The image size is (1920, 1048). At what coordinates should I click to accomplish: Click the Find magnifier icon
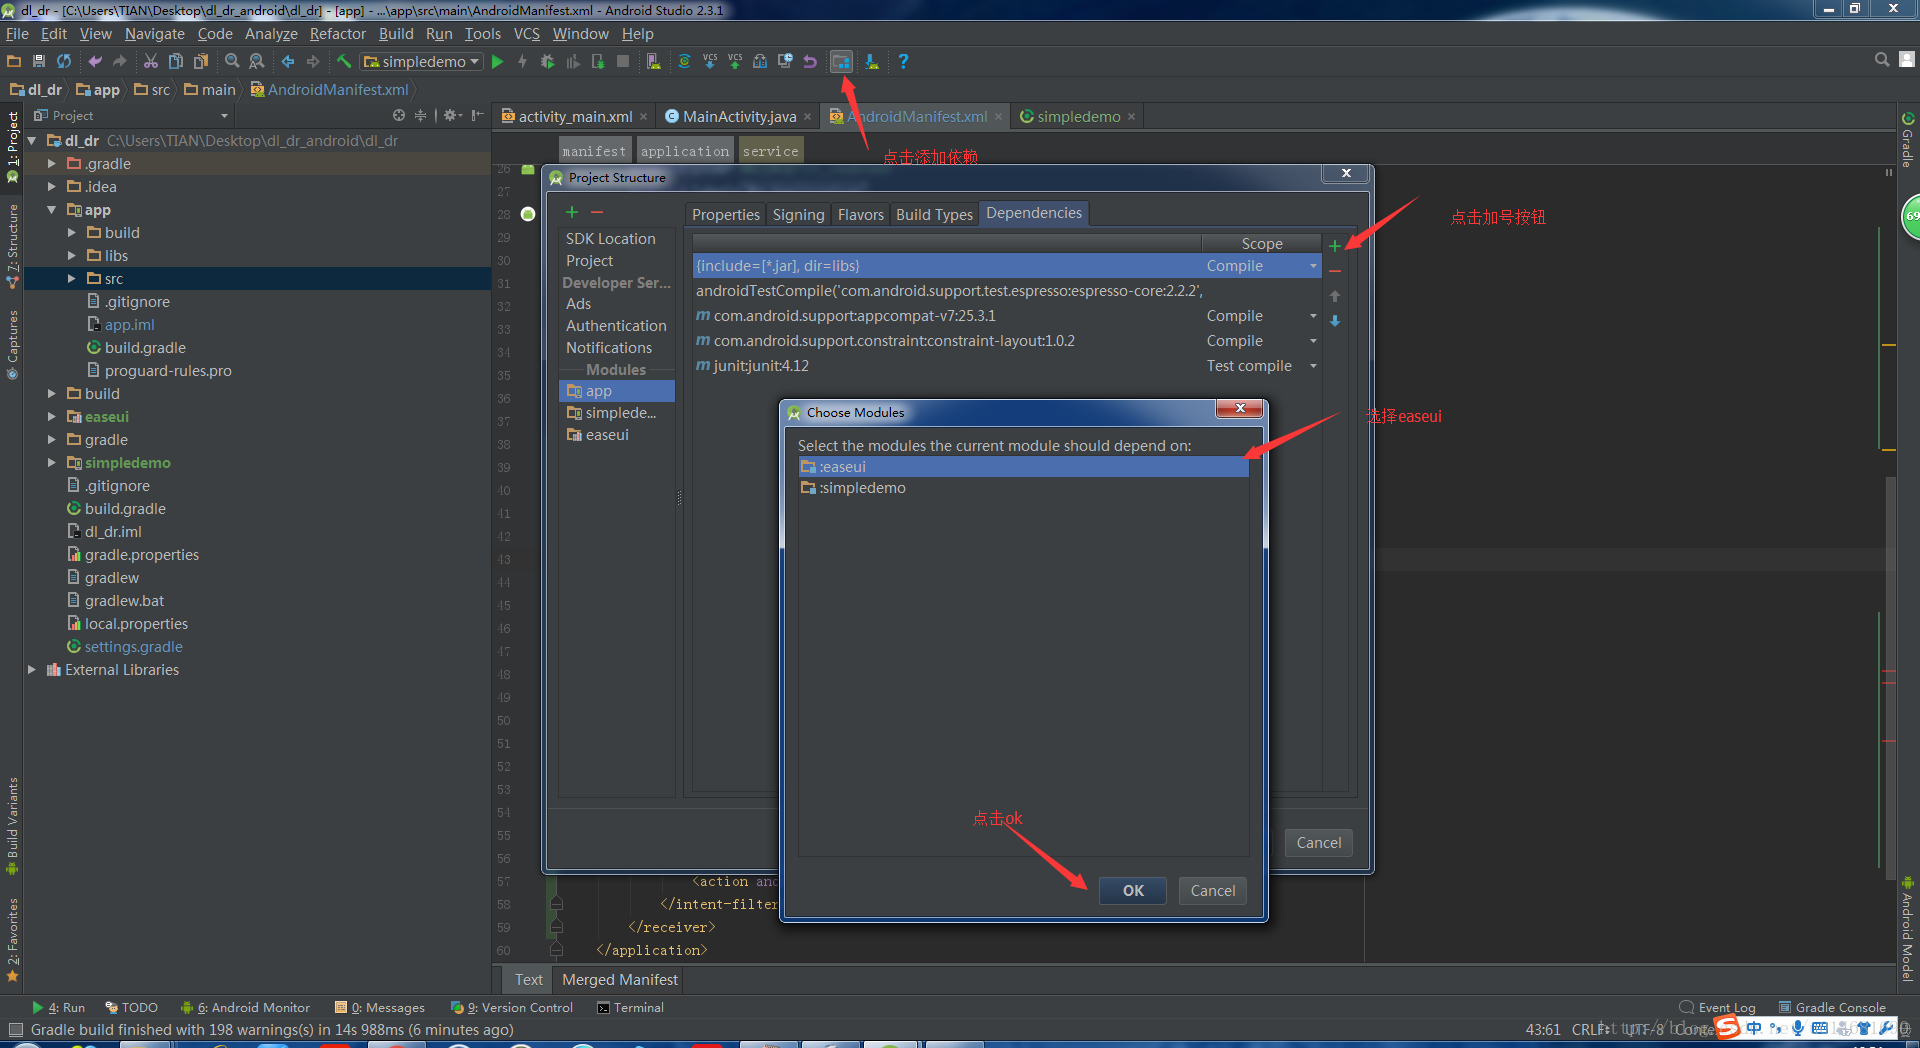pyautogui.click(x=232, y=61)
